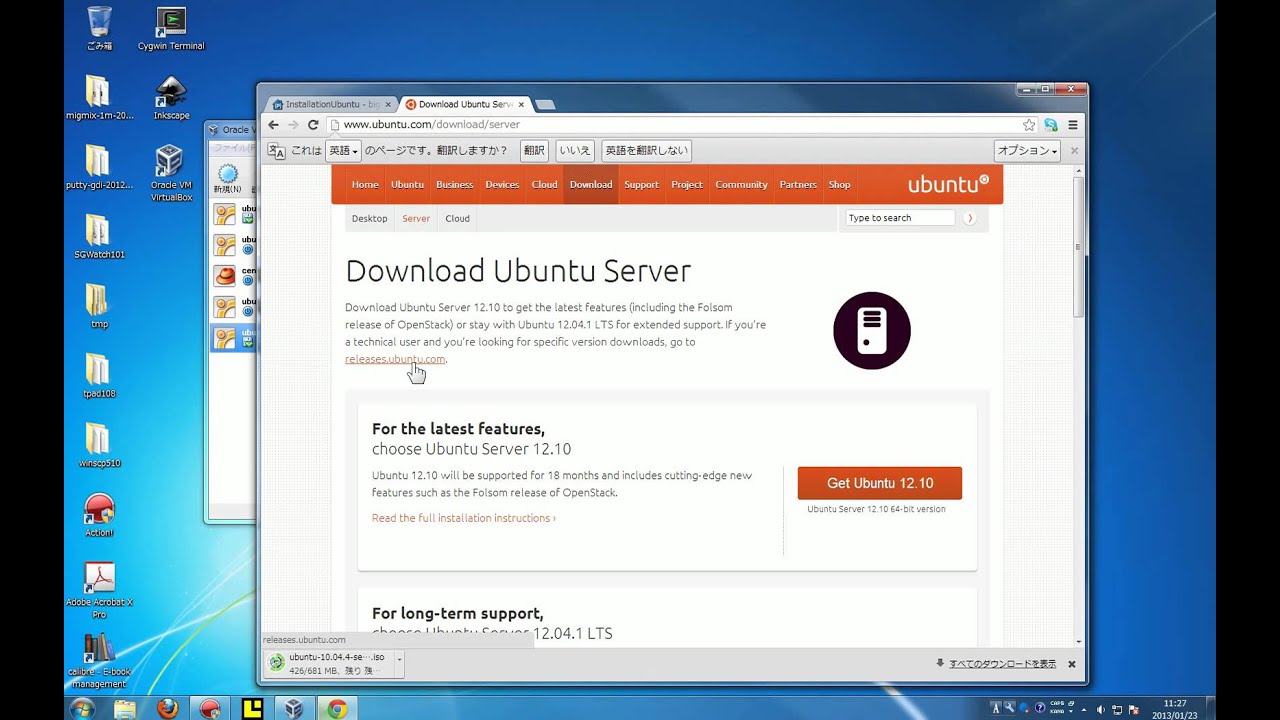Image resolution: width=1280 pixels, height=720 pixels.
Task: Open the Windows Start button
Action: point(82,708)
